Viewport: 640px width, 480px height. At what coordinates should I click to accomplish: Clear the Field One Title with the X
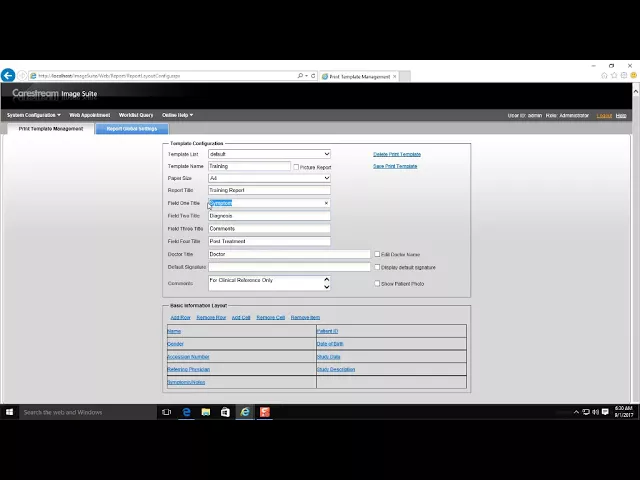[326, 203]
